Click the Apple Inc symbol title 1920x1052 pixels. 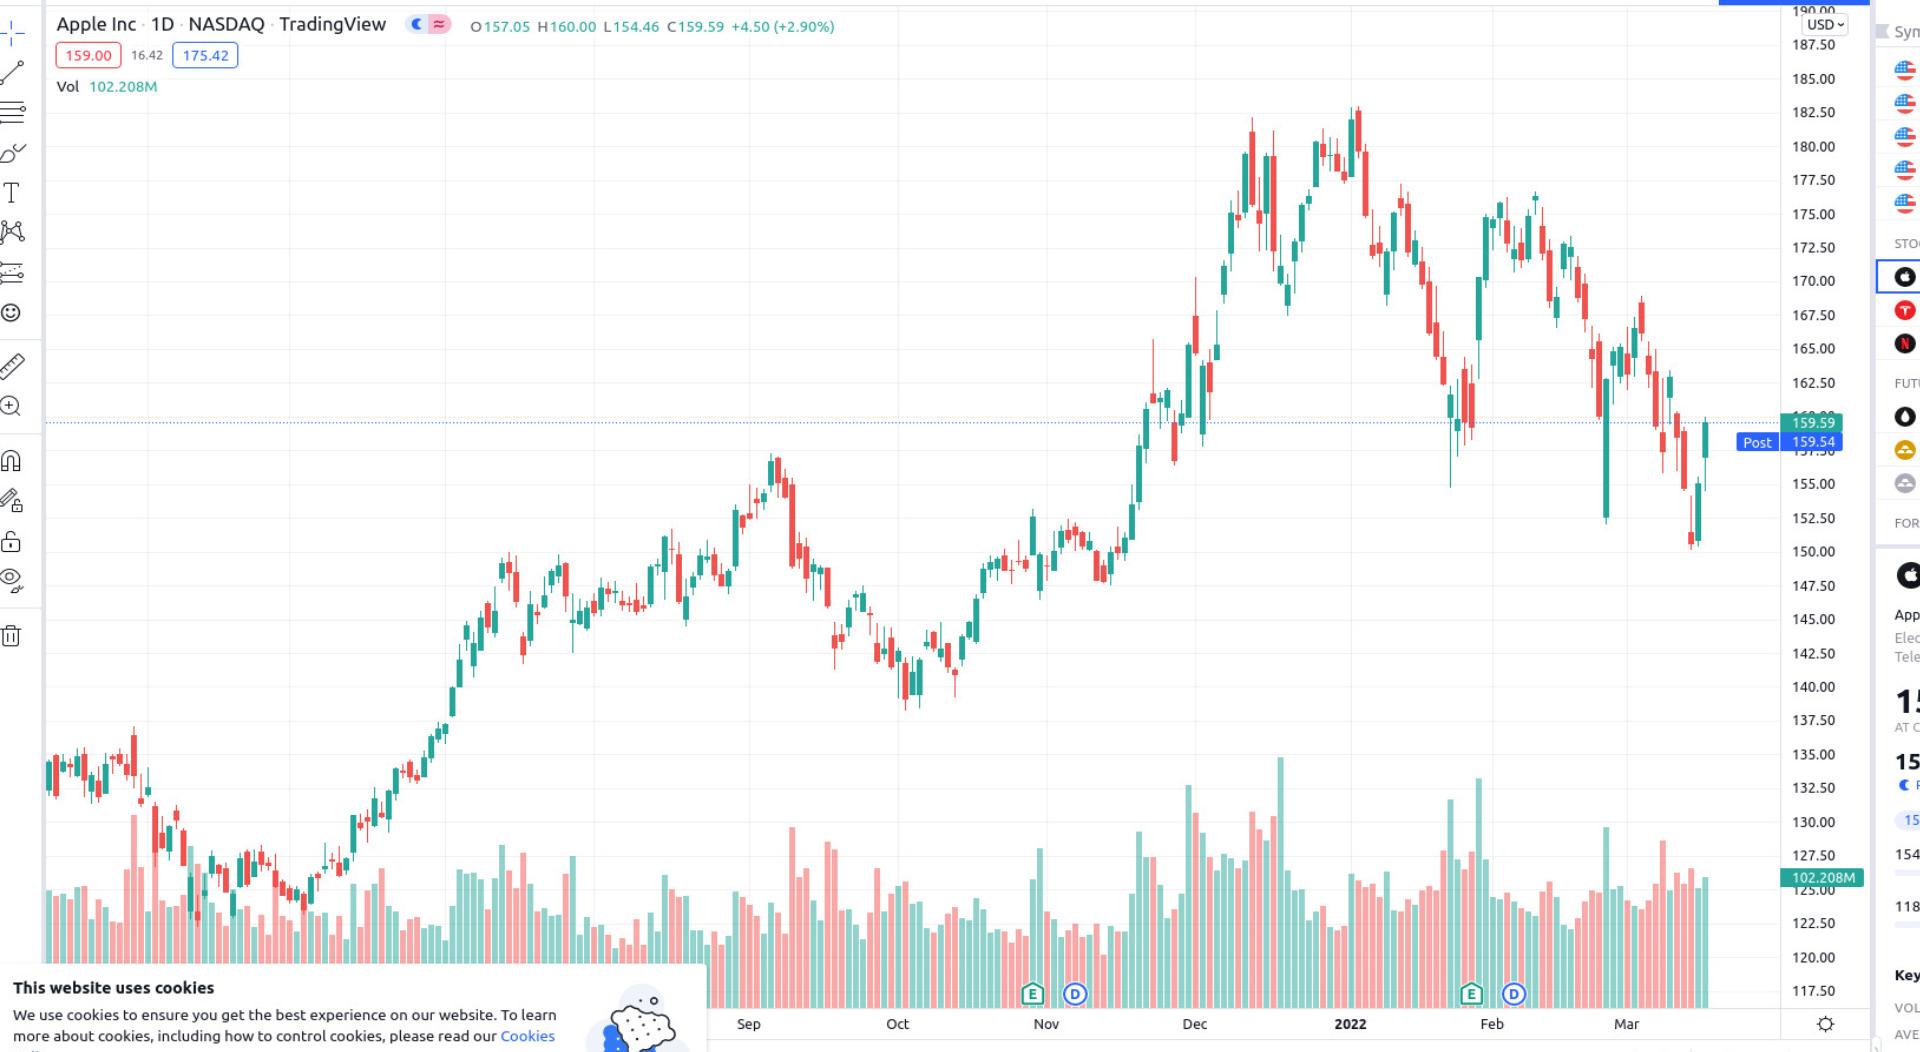click(96, 24)
